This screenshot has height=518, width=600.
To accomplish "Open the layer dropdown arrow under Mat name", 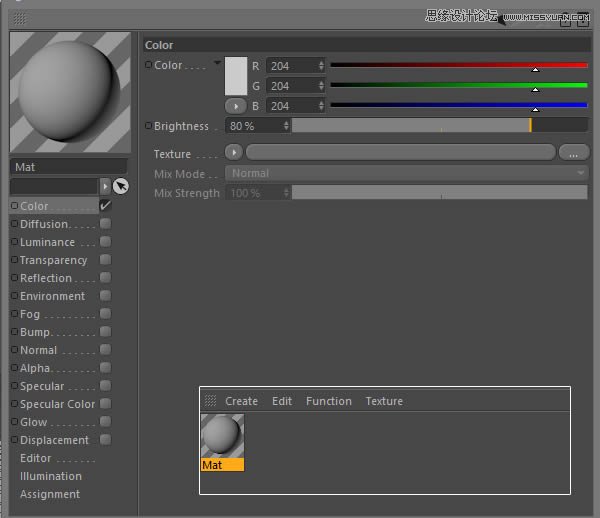I will pos(105,186).
